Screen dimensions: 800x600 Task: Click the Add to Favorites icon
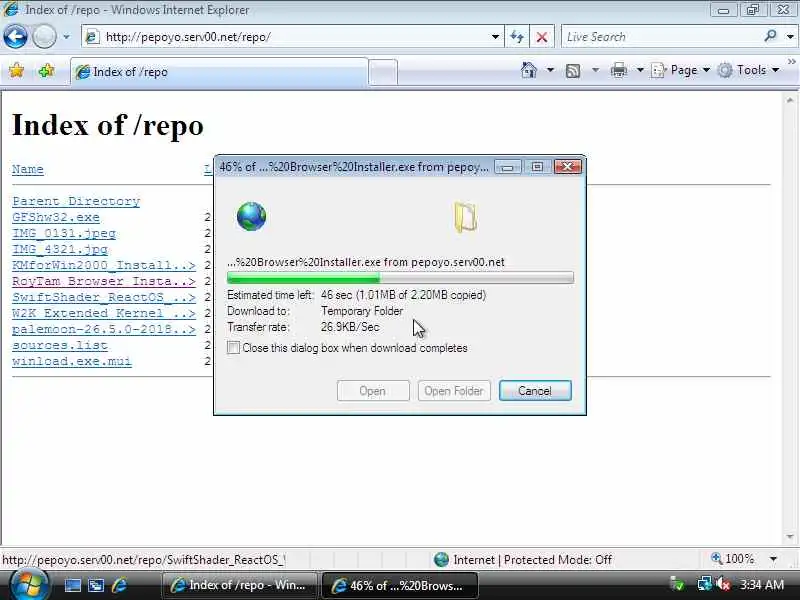pos(46,70)
